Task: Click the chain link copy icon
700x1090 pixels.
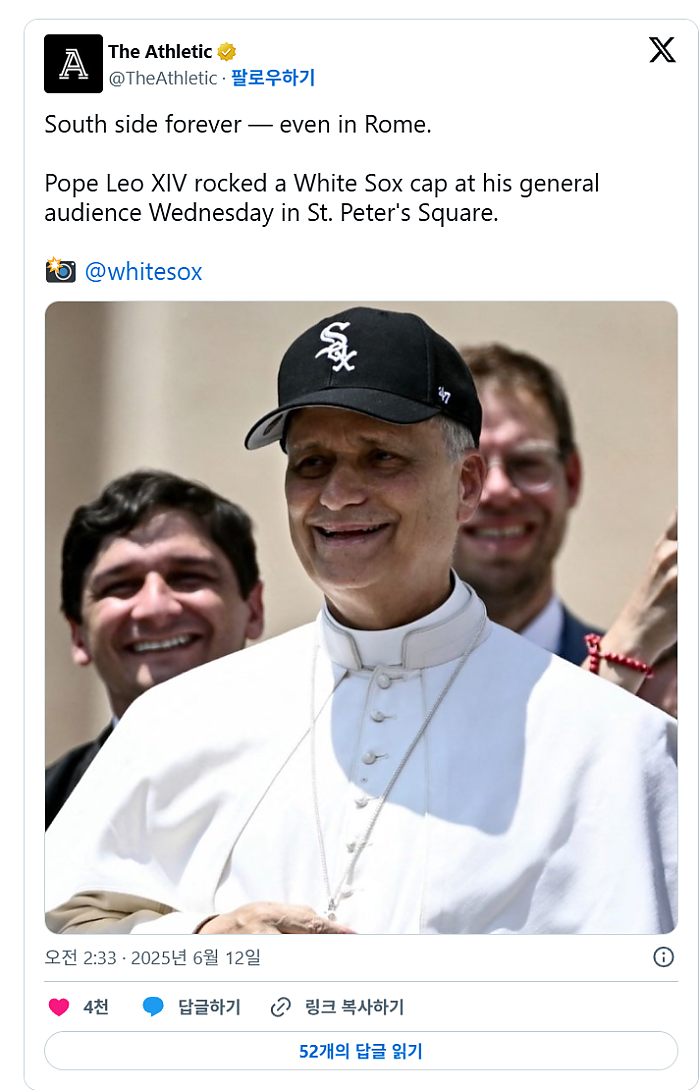Action: [x=281, y=1007]
